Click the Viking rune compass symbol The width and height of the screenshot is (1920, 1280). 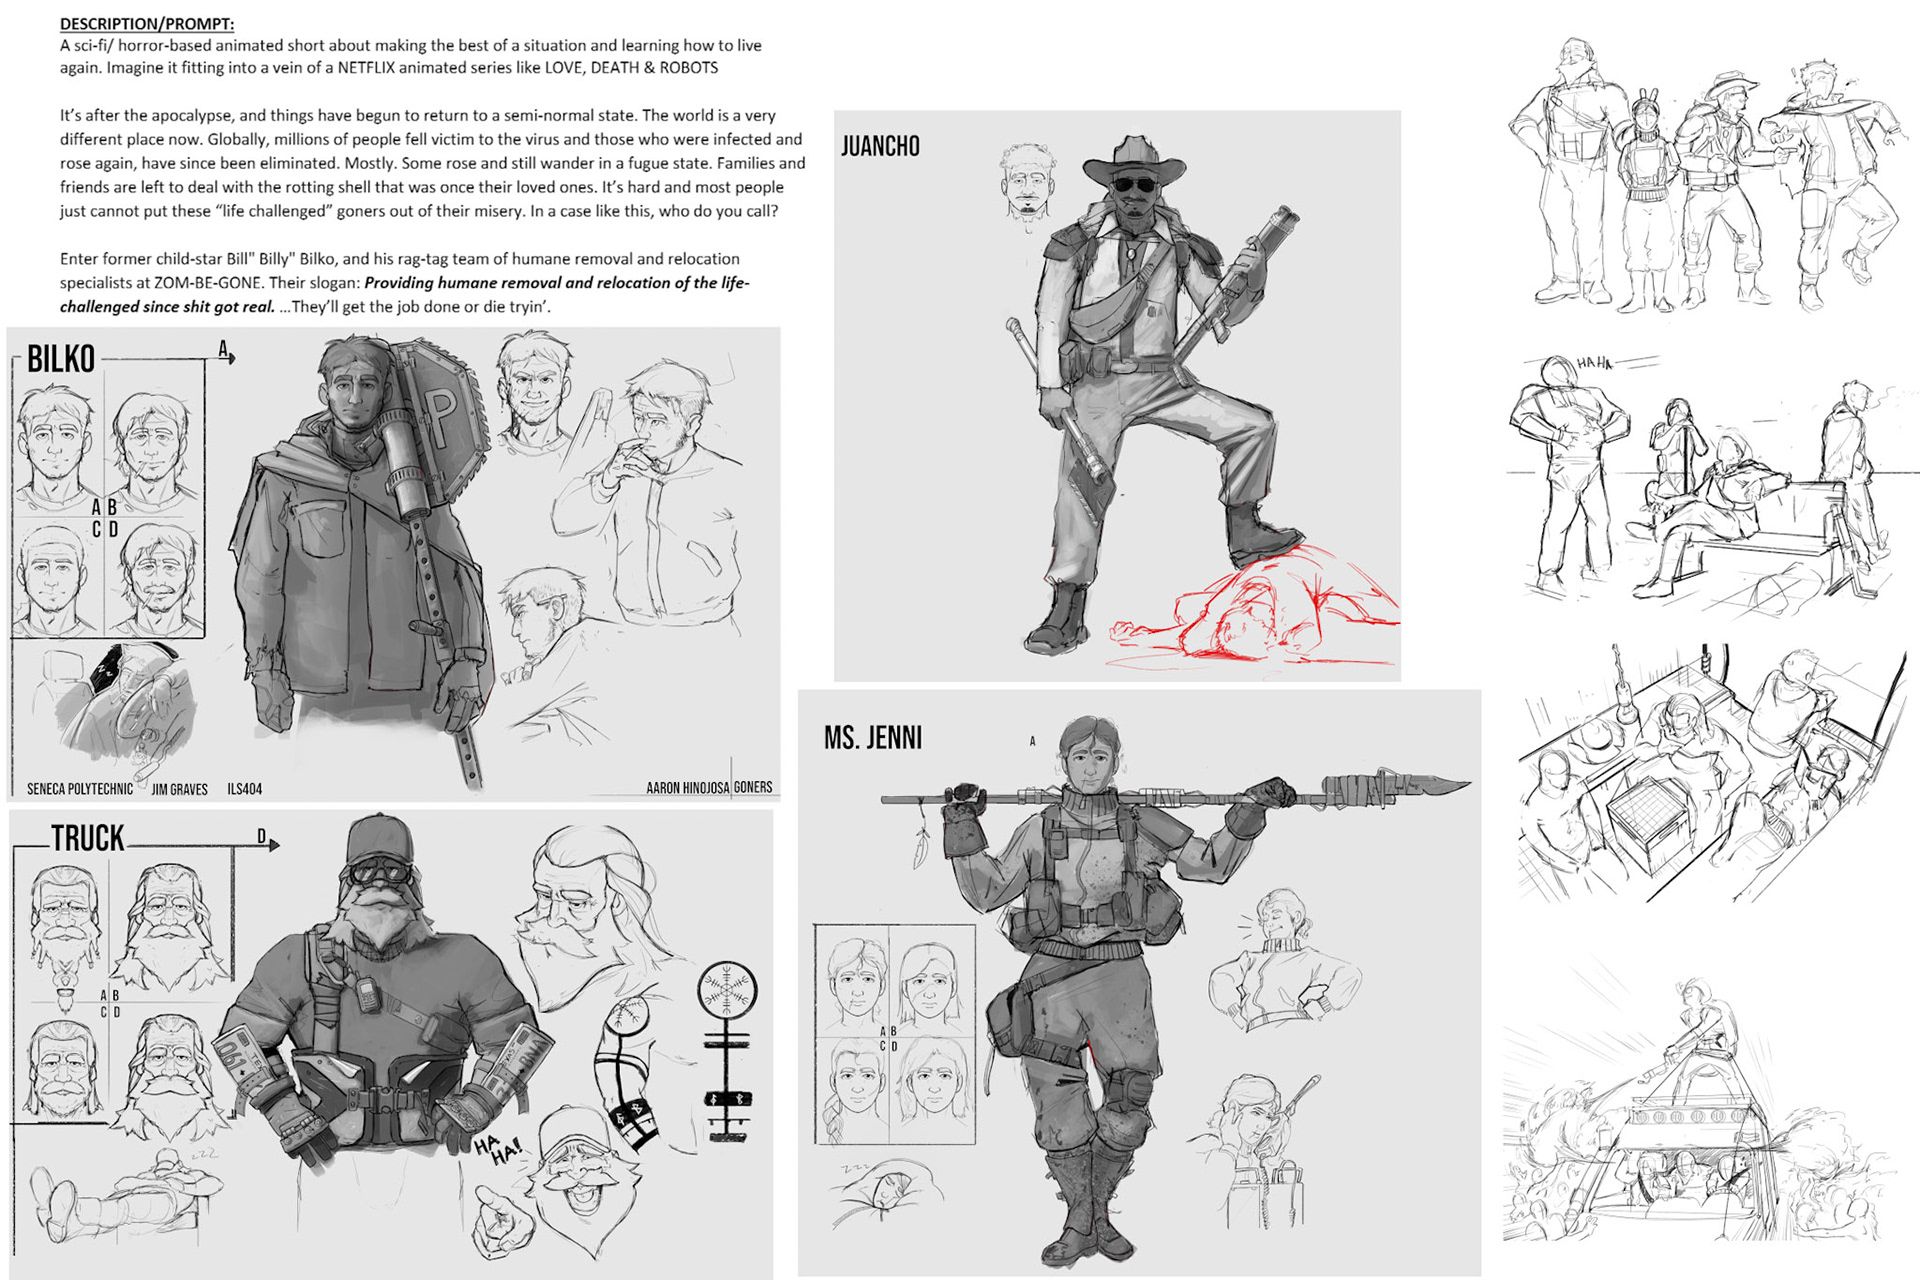[727, 991]
